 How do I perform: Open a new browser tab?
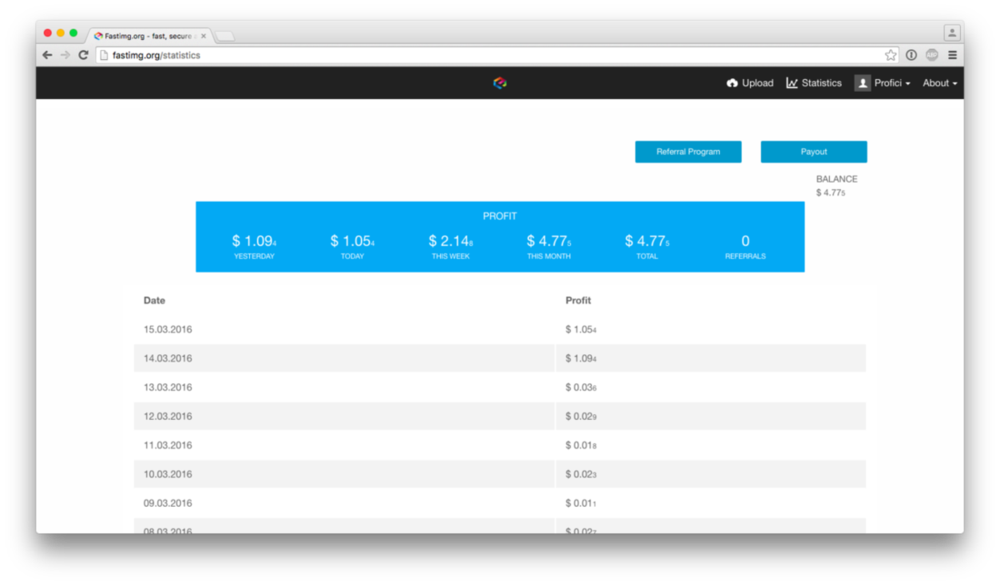pos(225,36)
